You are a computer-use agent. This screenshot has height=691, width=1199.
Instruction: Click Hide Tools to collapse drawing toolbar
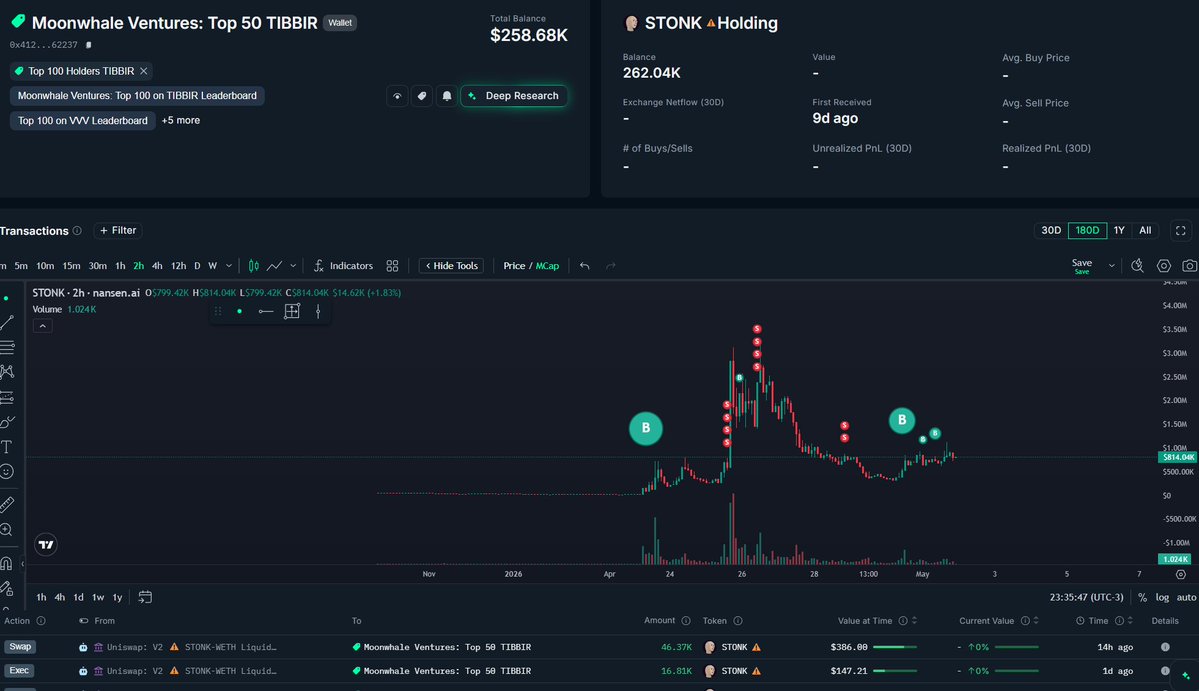tap(451, 266)
